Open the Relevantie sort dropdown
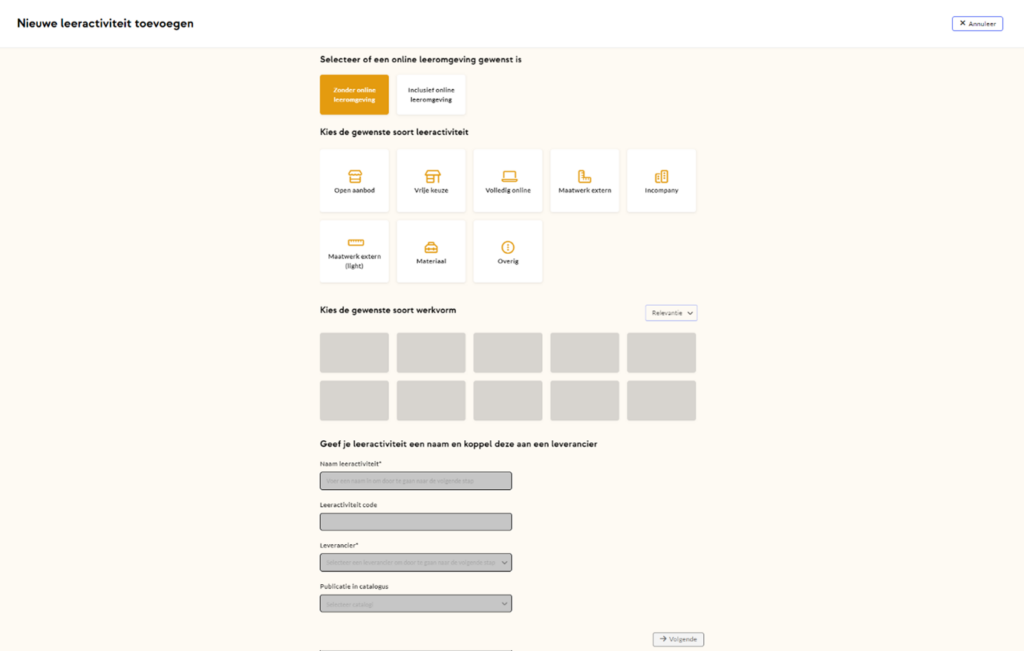 coord(671,313)
